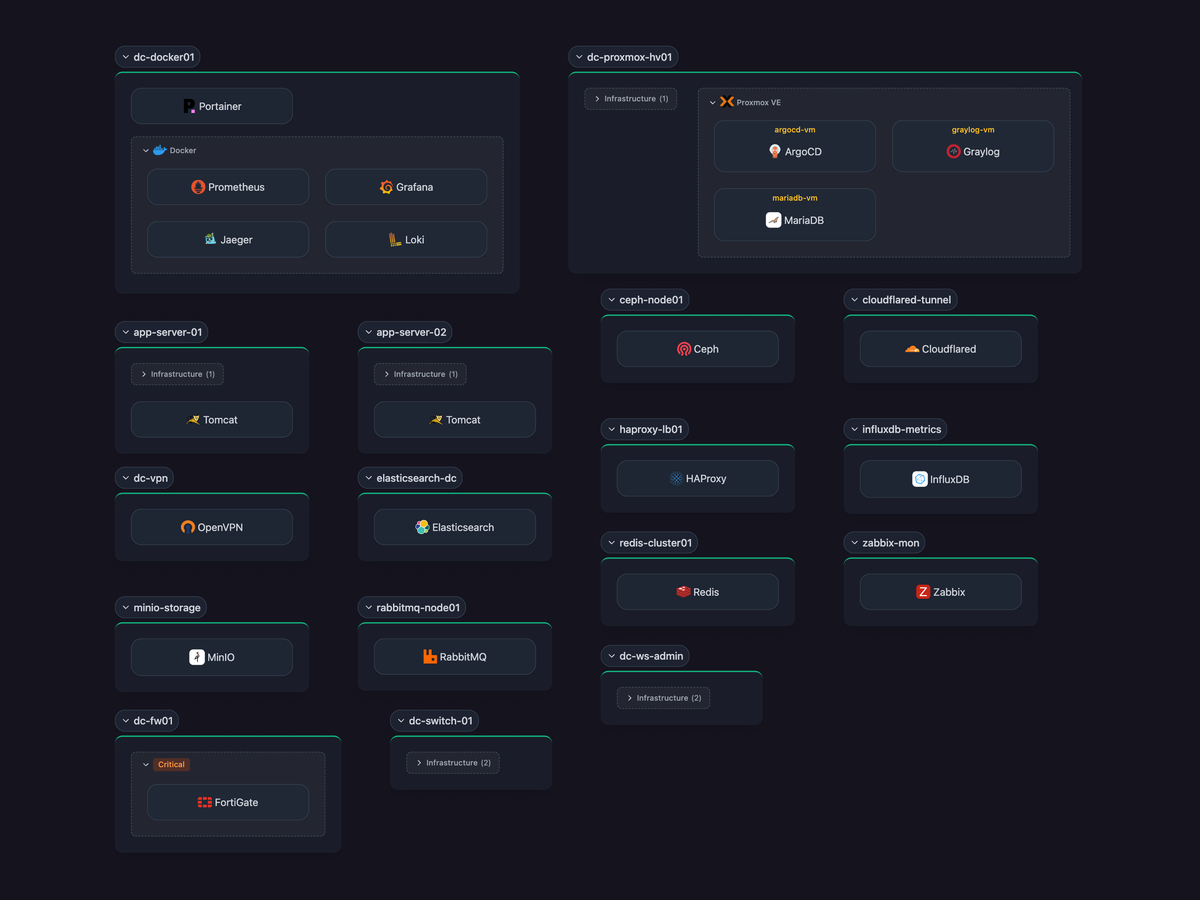Click the Elasticsearch icon

[x=422, y=527]
